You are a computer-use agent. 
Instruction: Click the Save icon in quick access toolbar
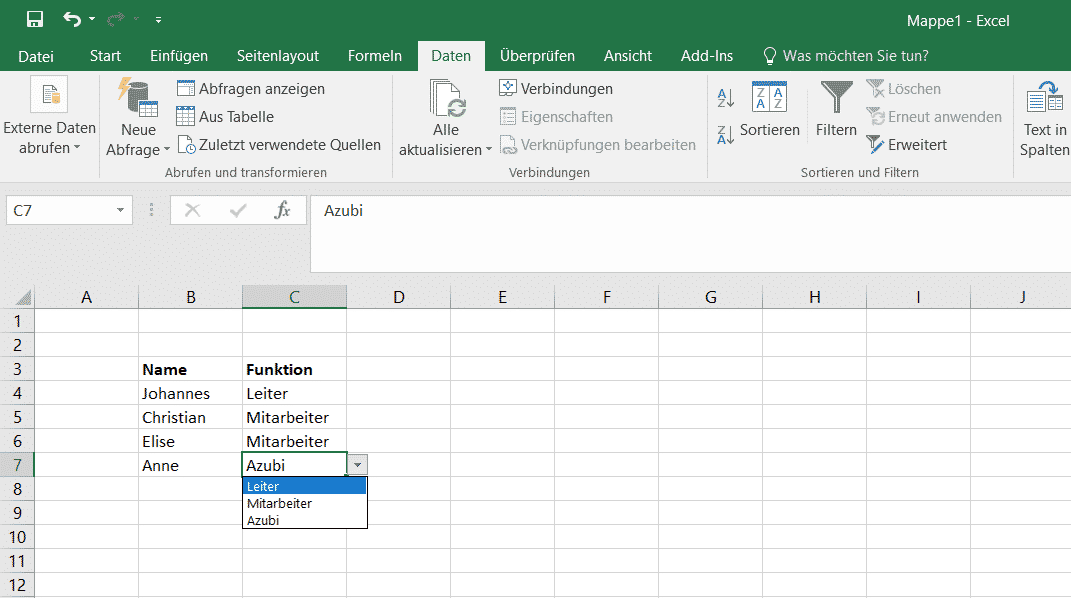35,19
